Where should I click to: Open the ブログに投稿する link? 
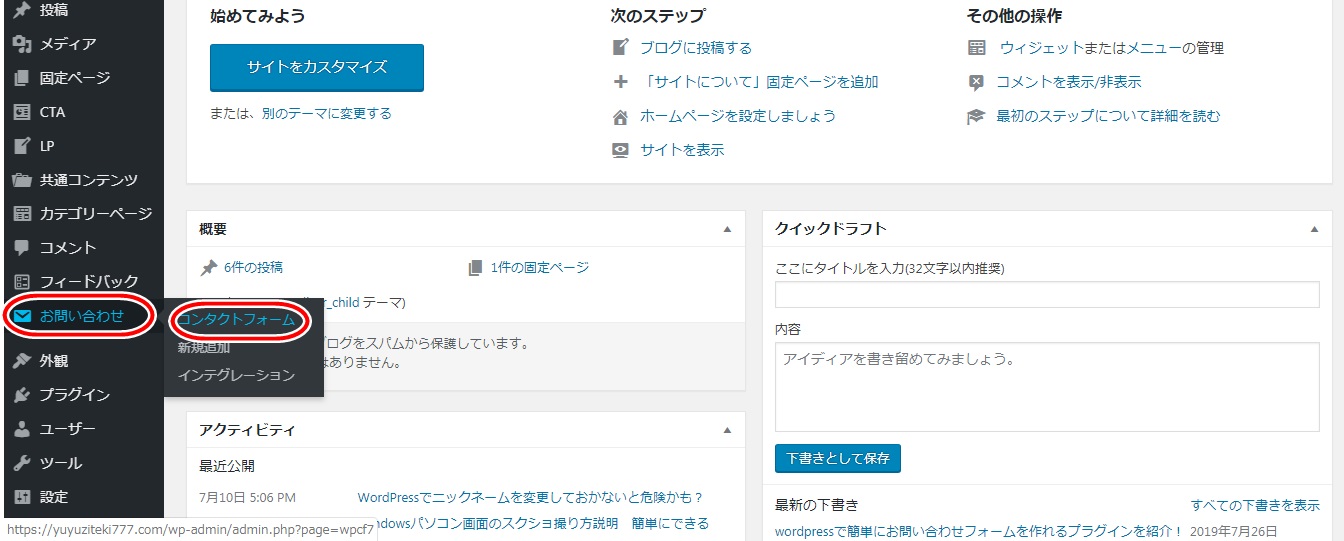click(696, 48)
